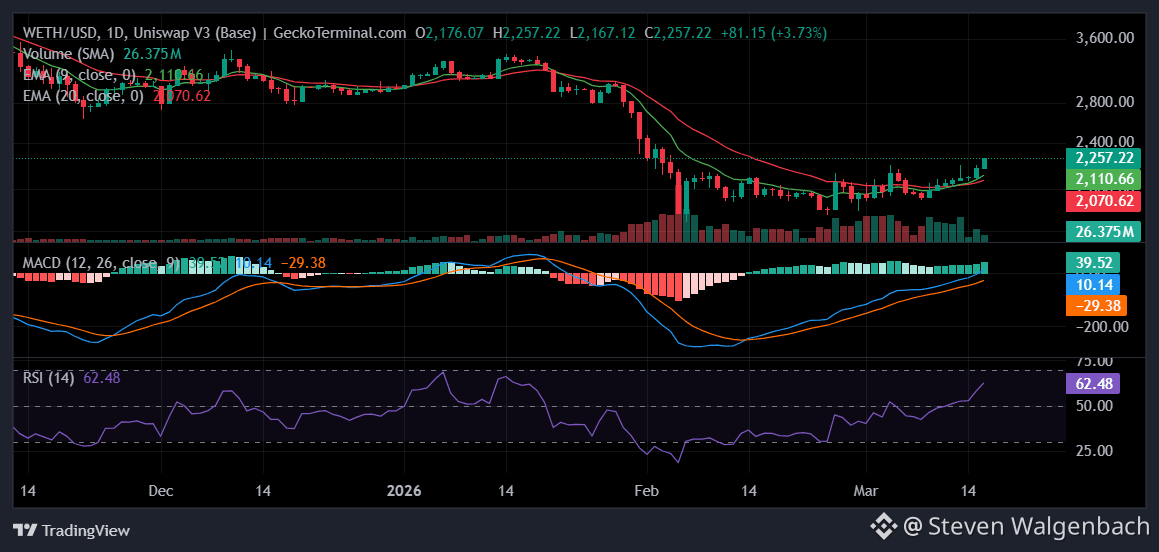Select the RSI (14) indicator legend

pos(49,378)
